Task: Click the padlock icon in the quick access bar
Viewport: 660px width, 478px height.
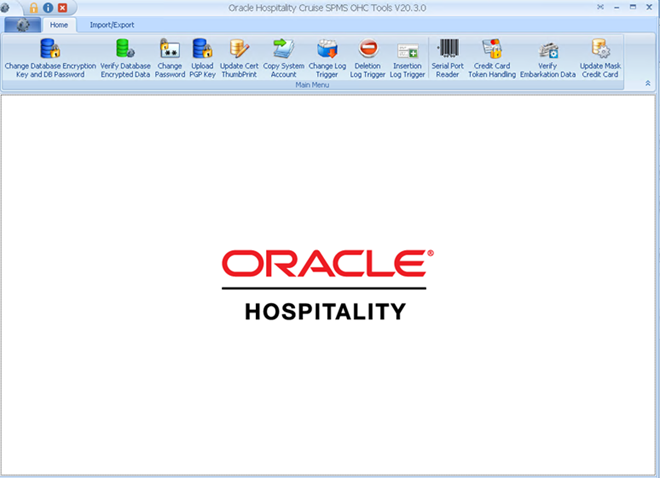Action: click(x=34, y=8)
